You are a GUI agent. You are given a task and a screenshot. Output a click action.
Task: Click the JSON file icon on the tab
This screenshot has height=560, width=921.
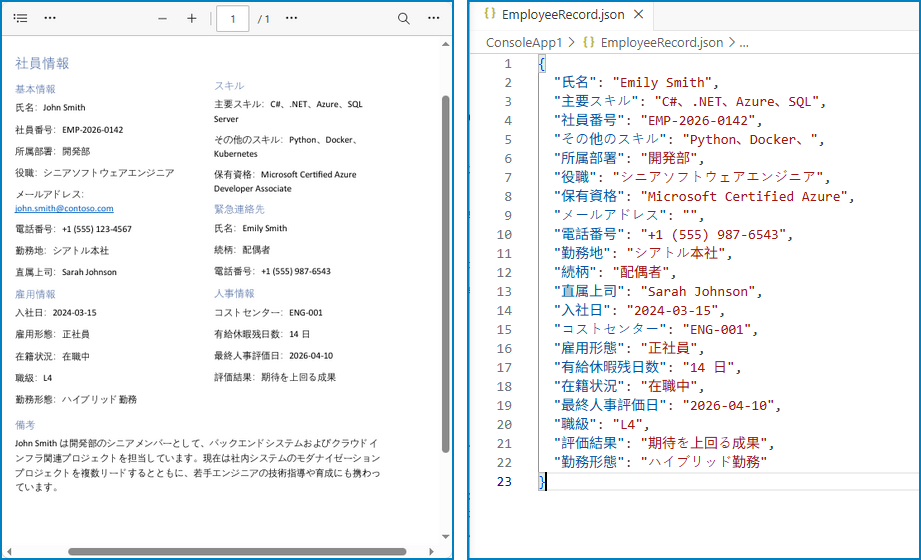(489, 14)
